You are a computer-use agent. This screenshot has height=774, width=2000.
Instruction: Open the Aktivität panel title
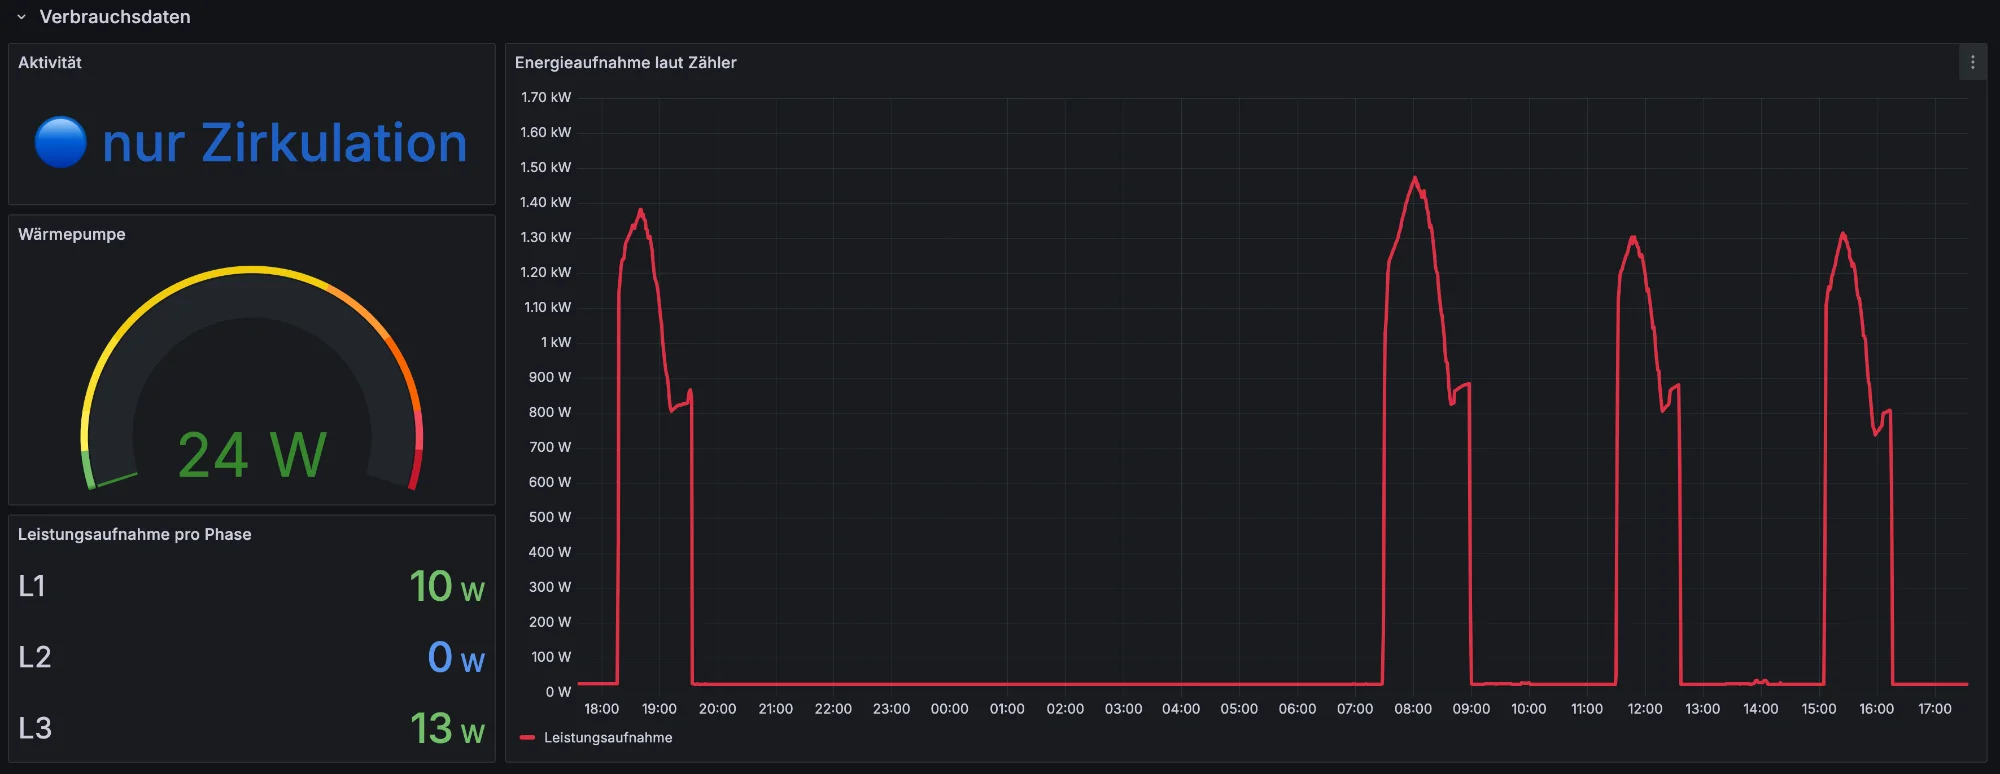pyautogui.click(x=50, y=62)
